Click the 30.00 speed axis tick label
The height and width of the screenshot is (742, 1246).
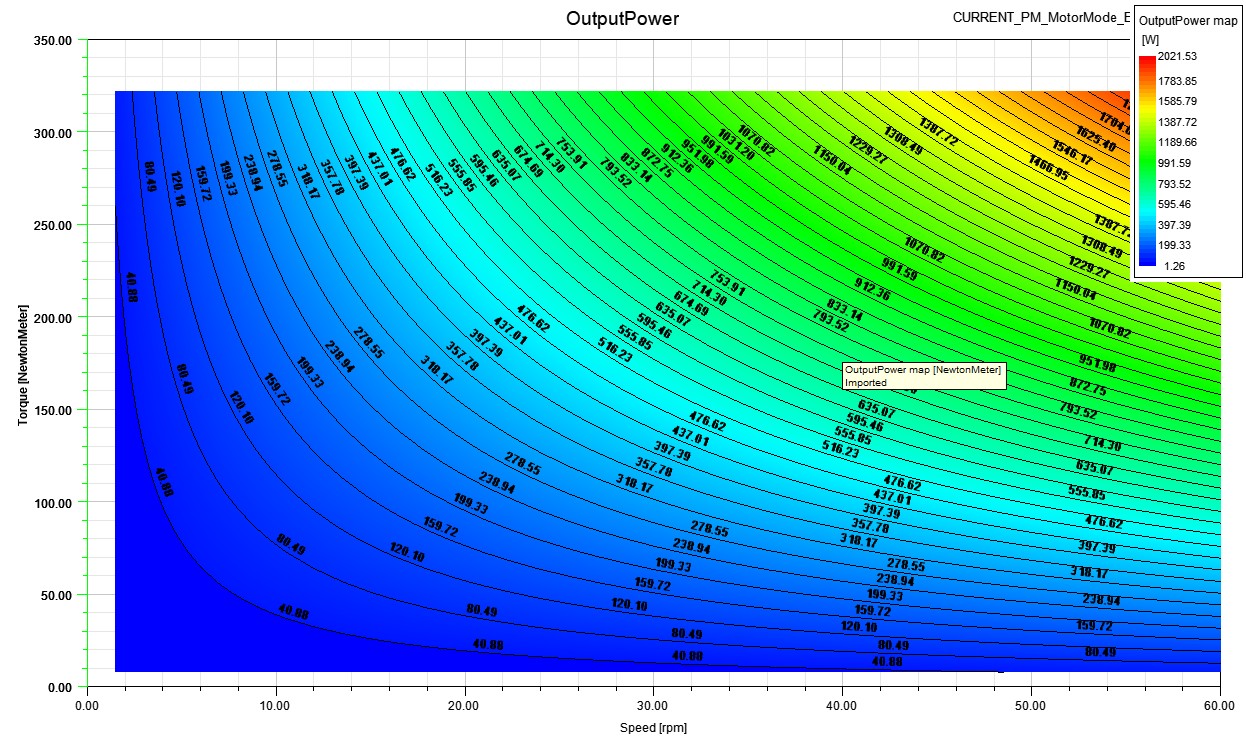653,706
